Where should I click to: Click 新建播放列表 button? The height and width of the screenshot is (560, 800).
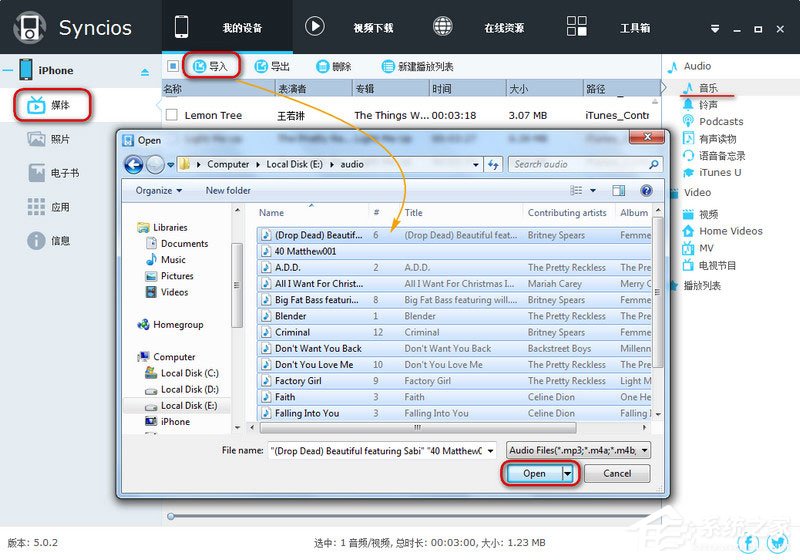pyautogui.click(x=417, y=66)
